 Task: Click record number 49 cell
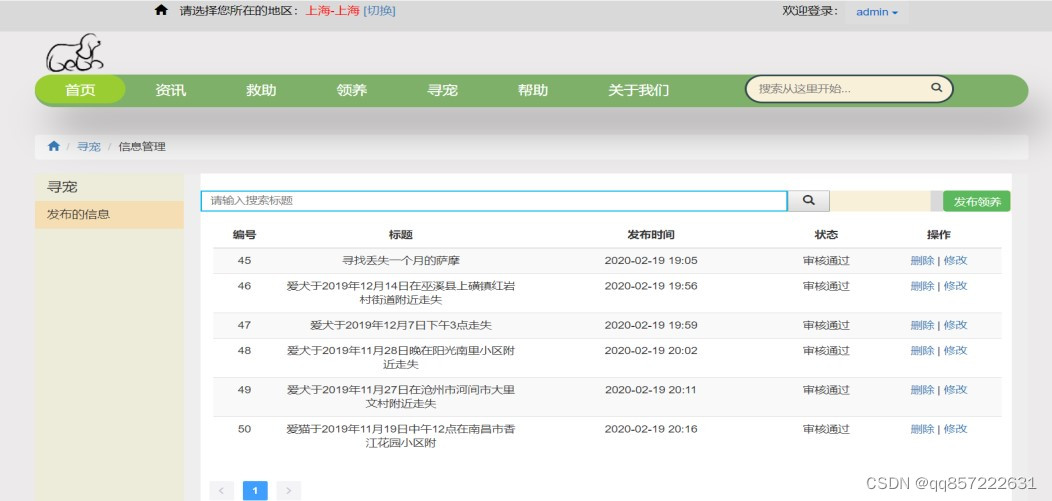click(244, 390)
